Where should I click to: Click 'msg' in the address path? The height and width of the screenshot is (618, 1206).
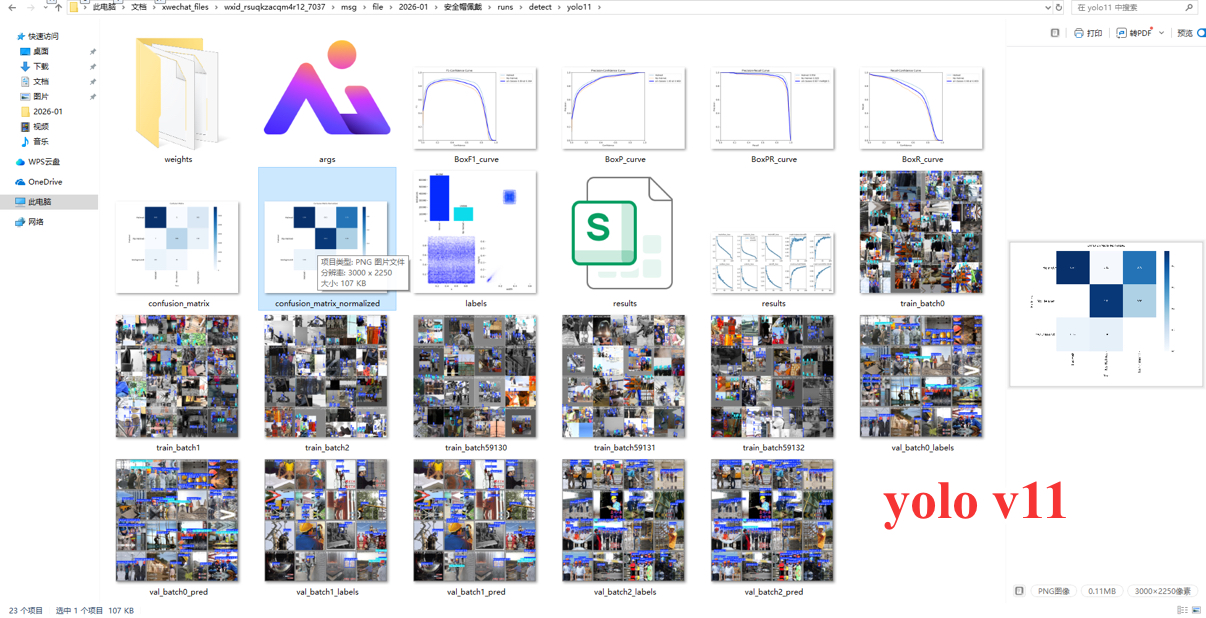point(348,7)
